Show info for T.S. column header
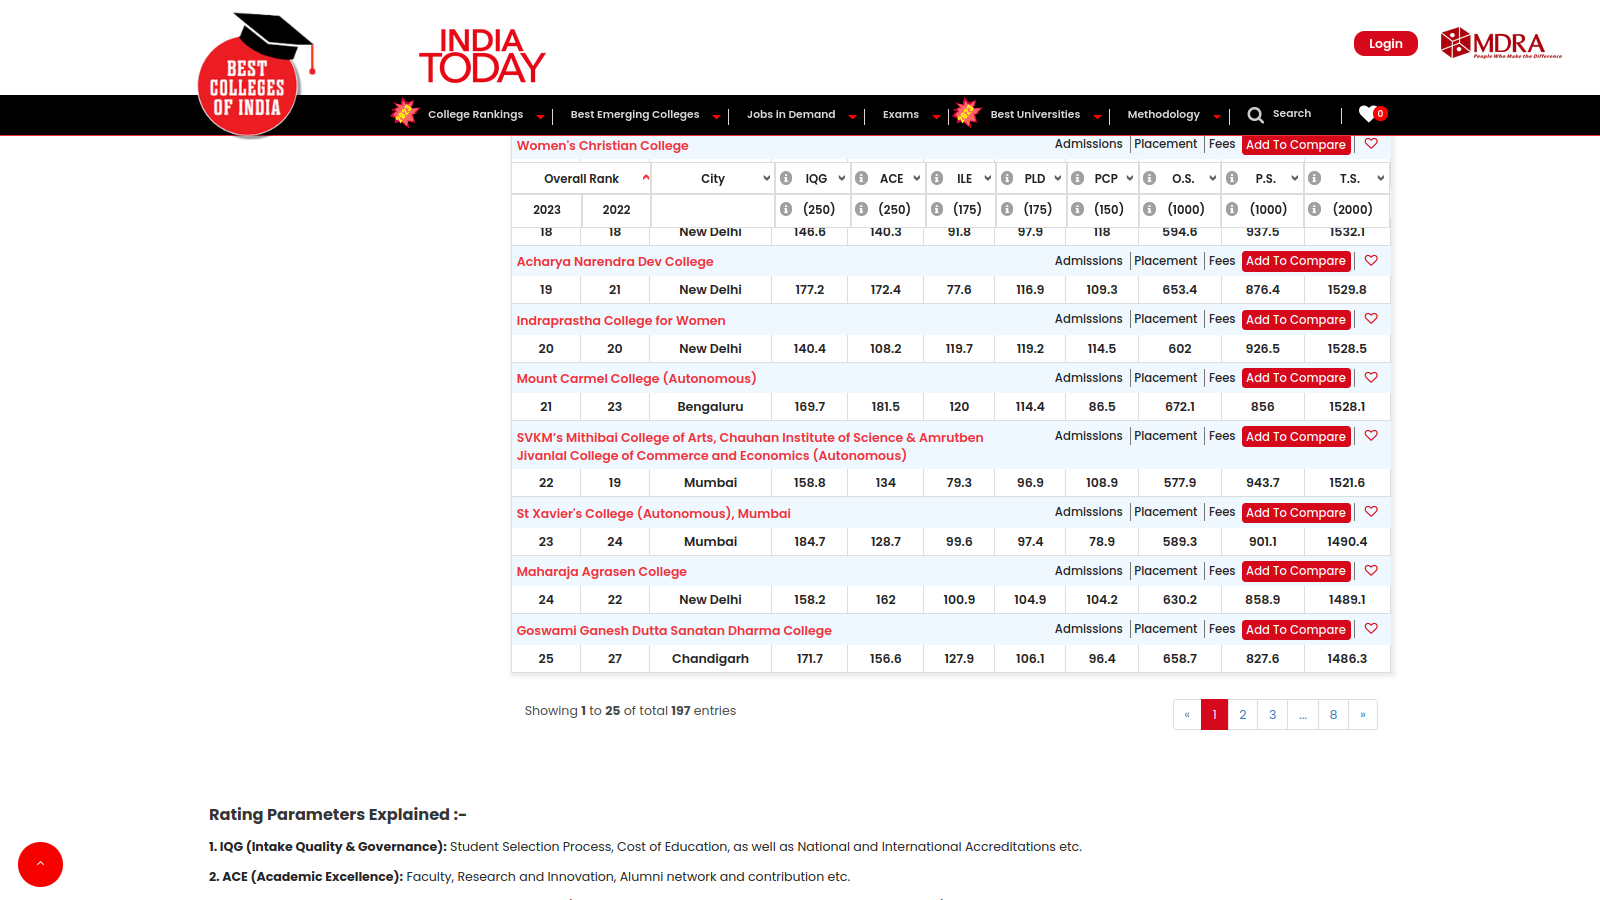 [x=1314, y=178]
